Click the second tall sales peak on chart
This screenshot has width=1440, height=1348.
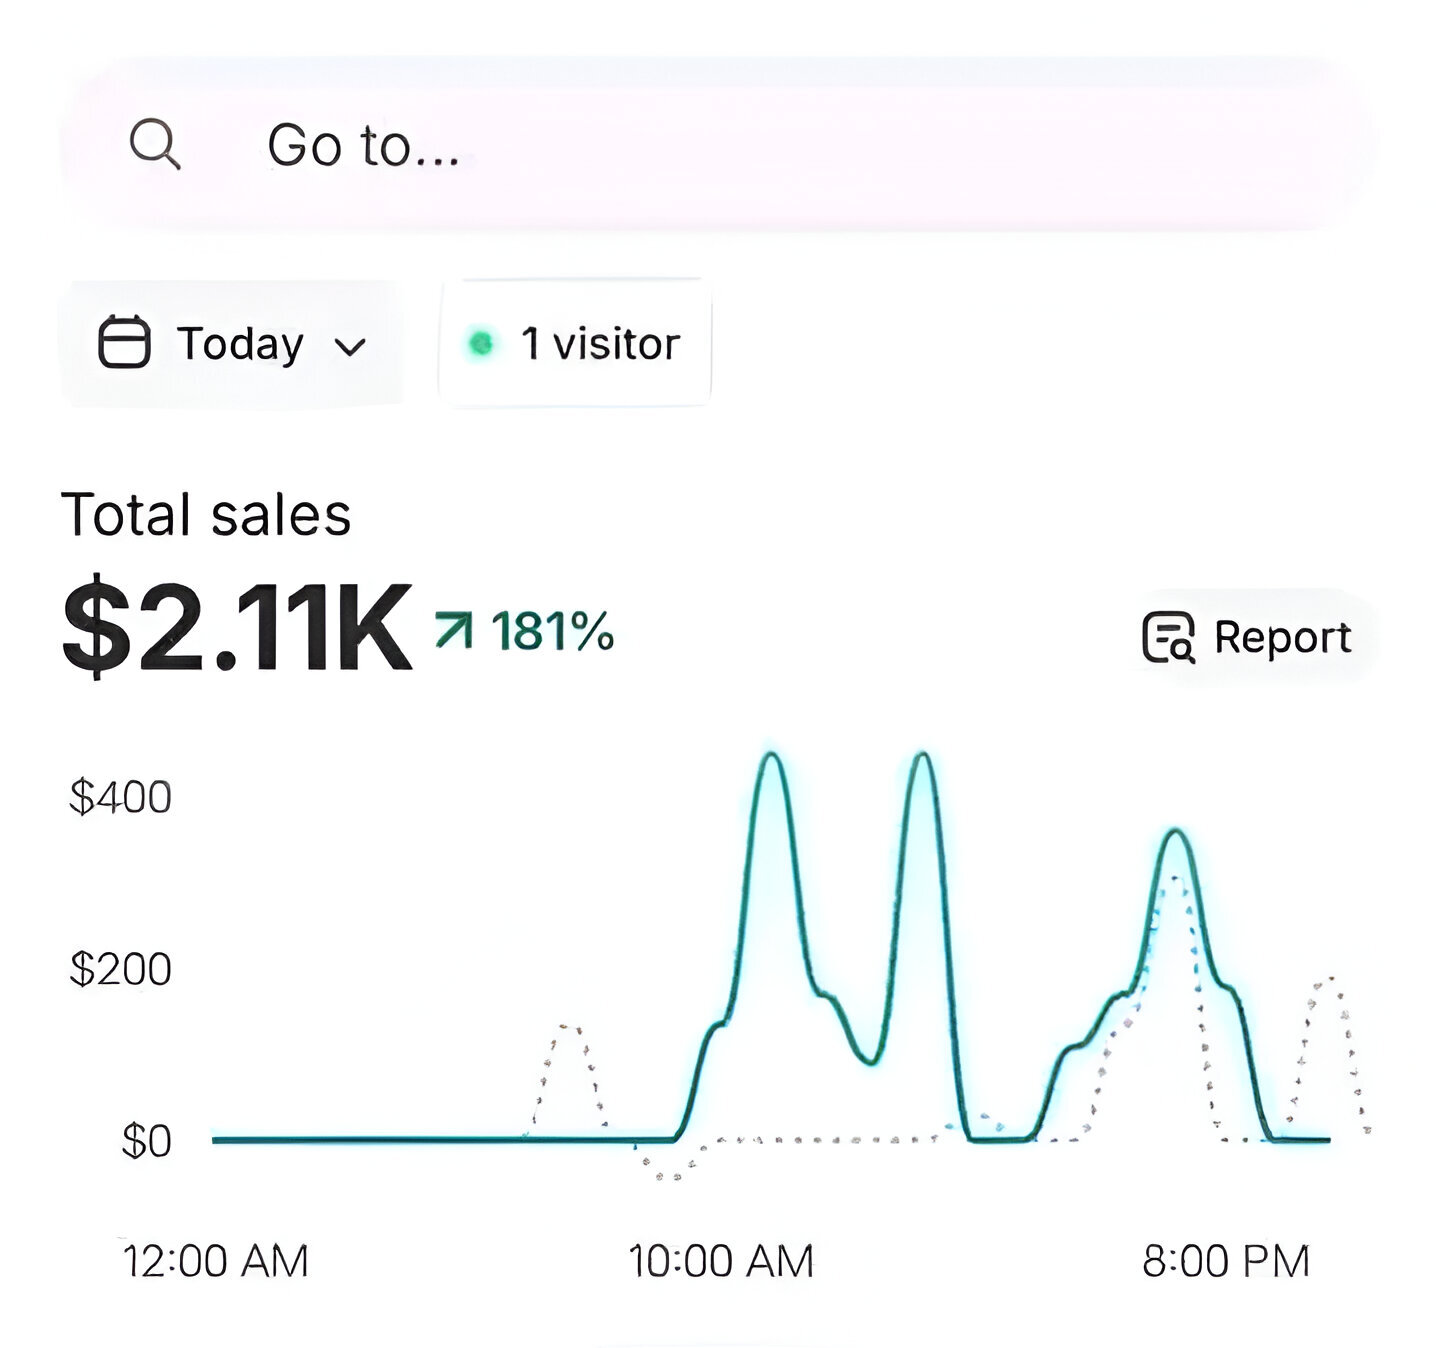pyautogui.click(x=923, y=755)
